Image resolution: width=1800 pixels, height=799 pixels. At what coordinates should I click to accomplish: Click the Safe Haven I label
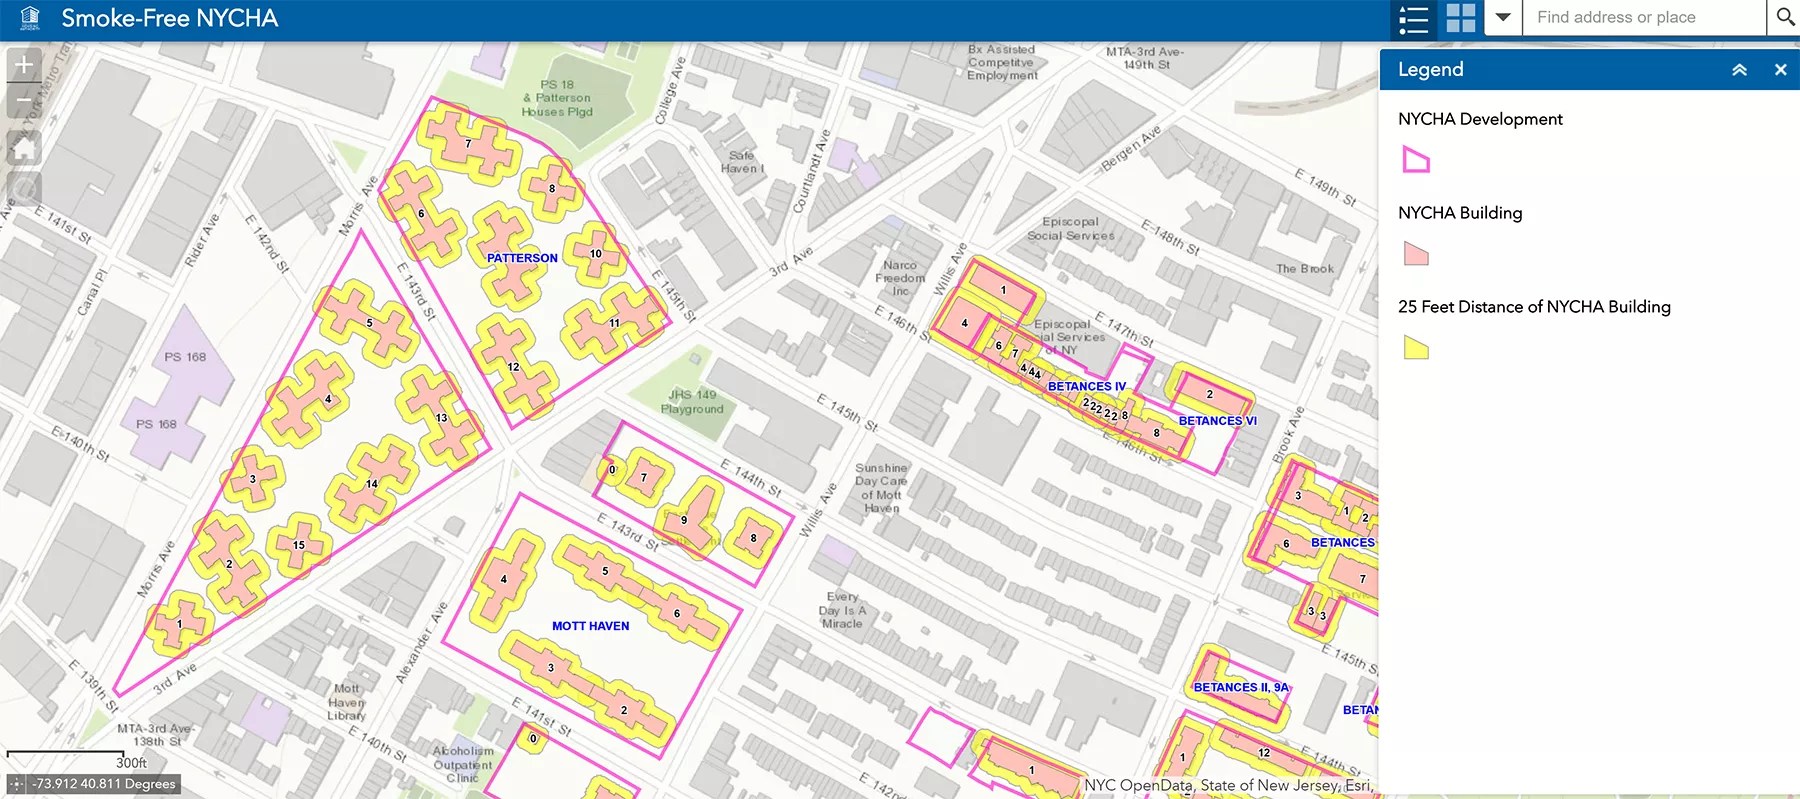pyautogui.click(x=742, y=162)
